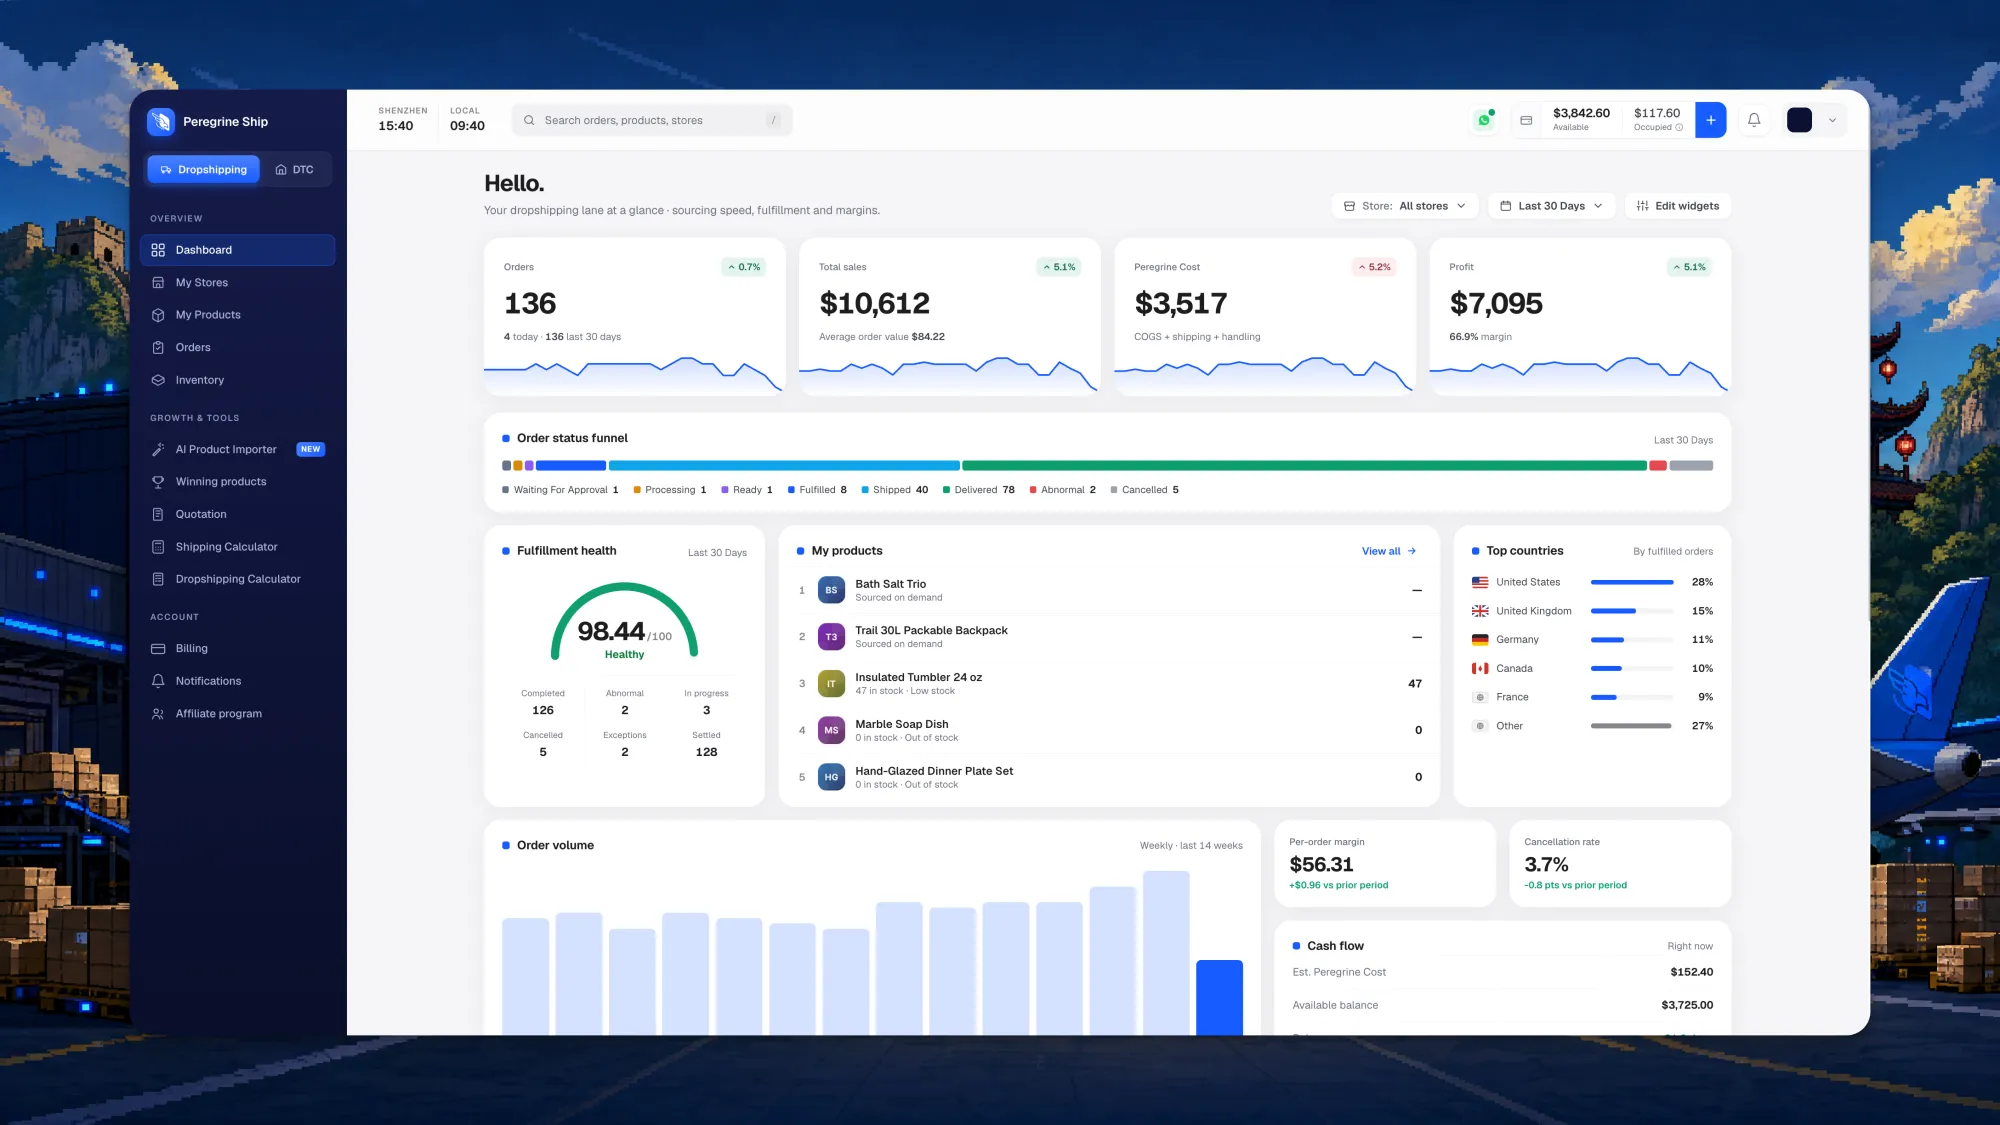Click the Orders 0.7% change badge
The width and height of the screenshot is (2000, 1125).
tap(744, 267)
